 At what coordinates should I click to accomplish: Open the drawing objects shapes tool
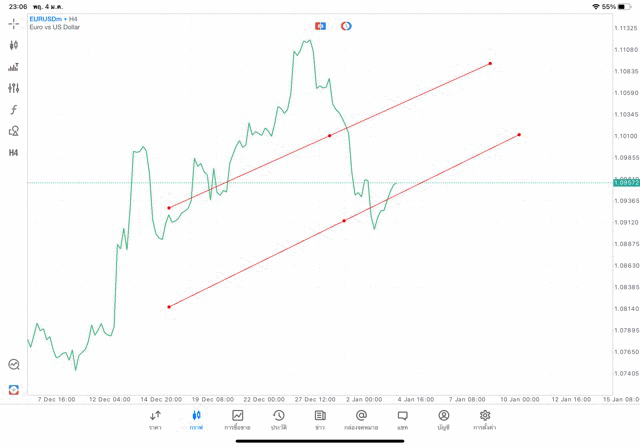point(14,131)
